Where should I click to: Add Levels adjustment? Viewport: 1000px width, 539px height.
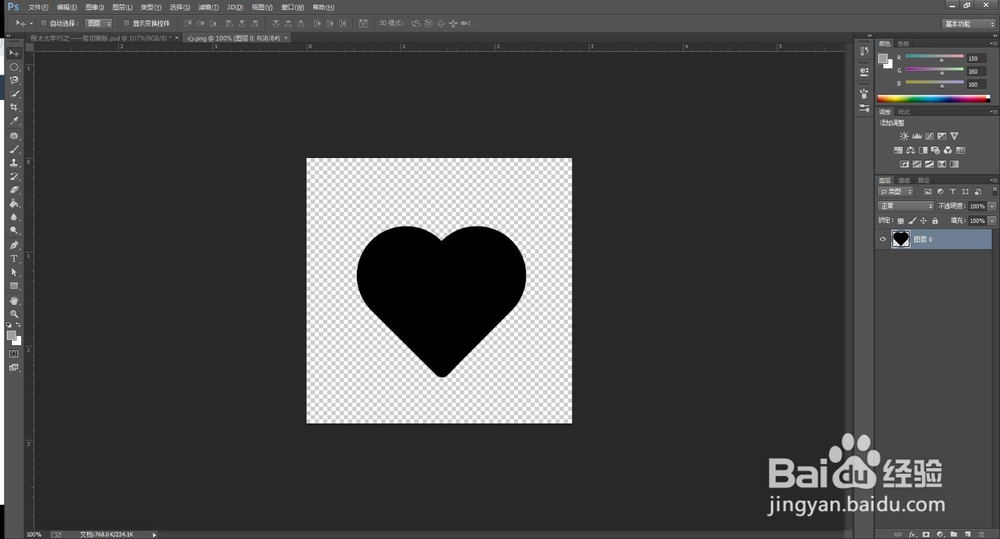pyautogui.click(x=916, y=136)
